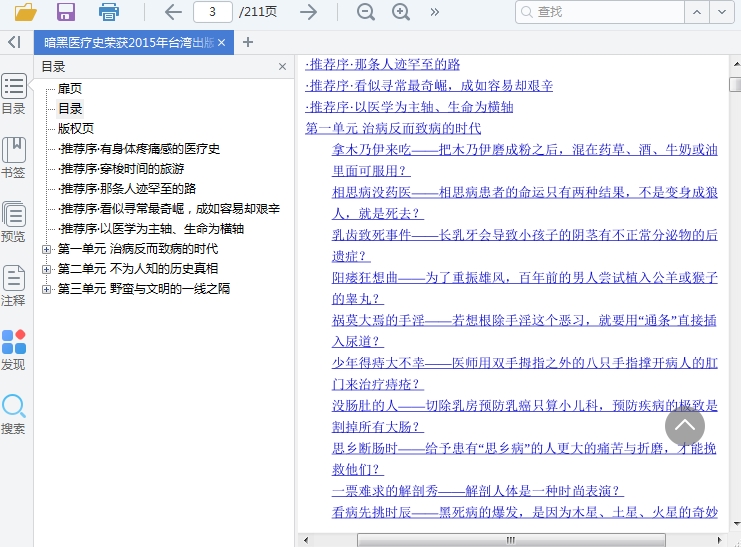Zoom in with the plus magnifier
741x547 pixels.
pos(401,12)
